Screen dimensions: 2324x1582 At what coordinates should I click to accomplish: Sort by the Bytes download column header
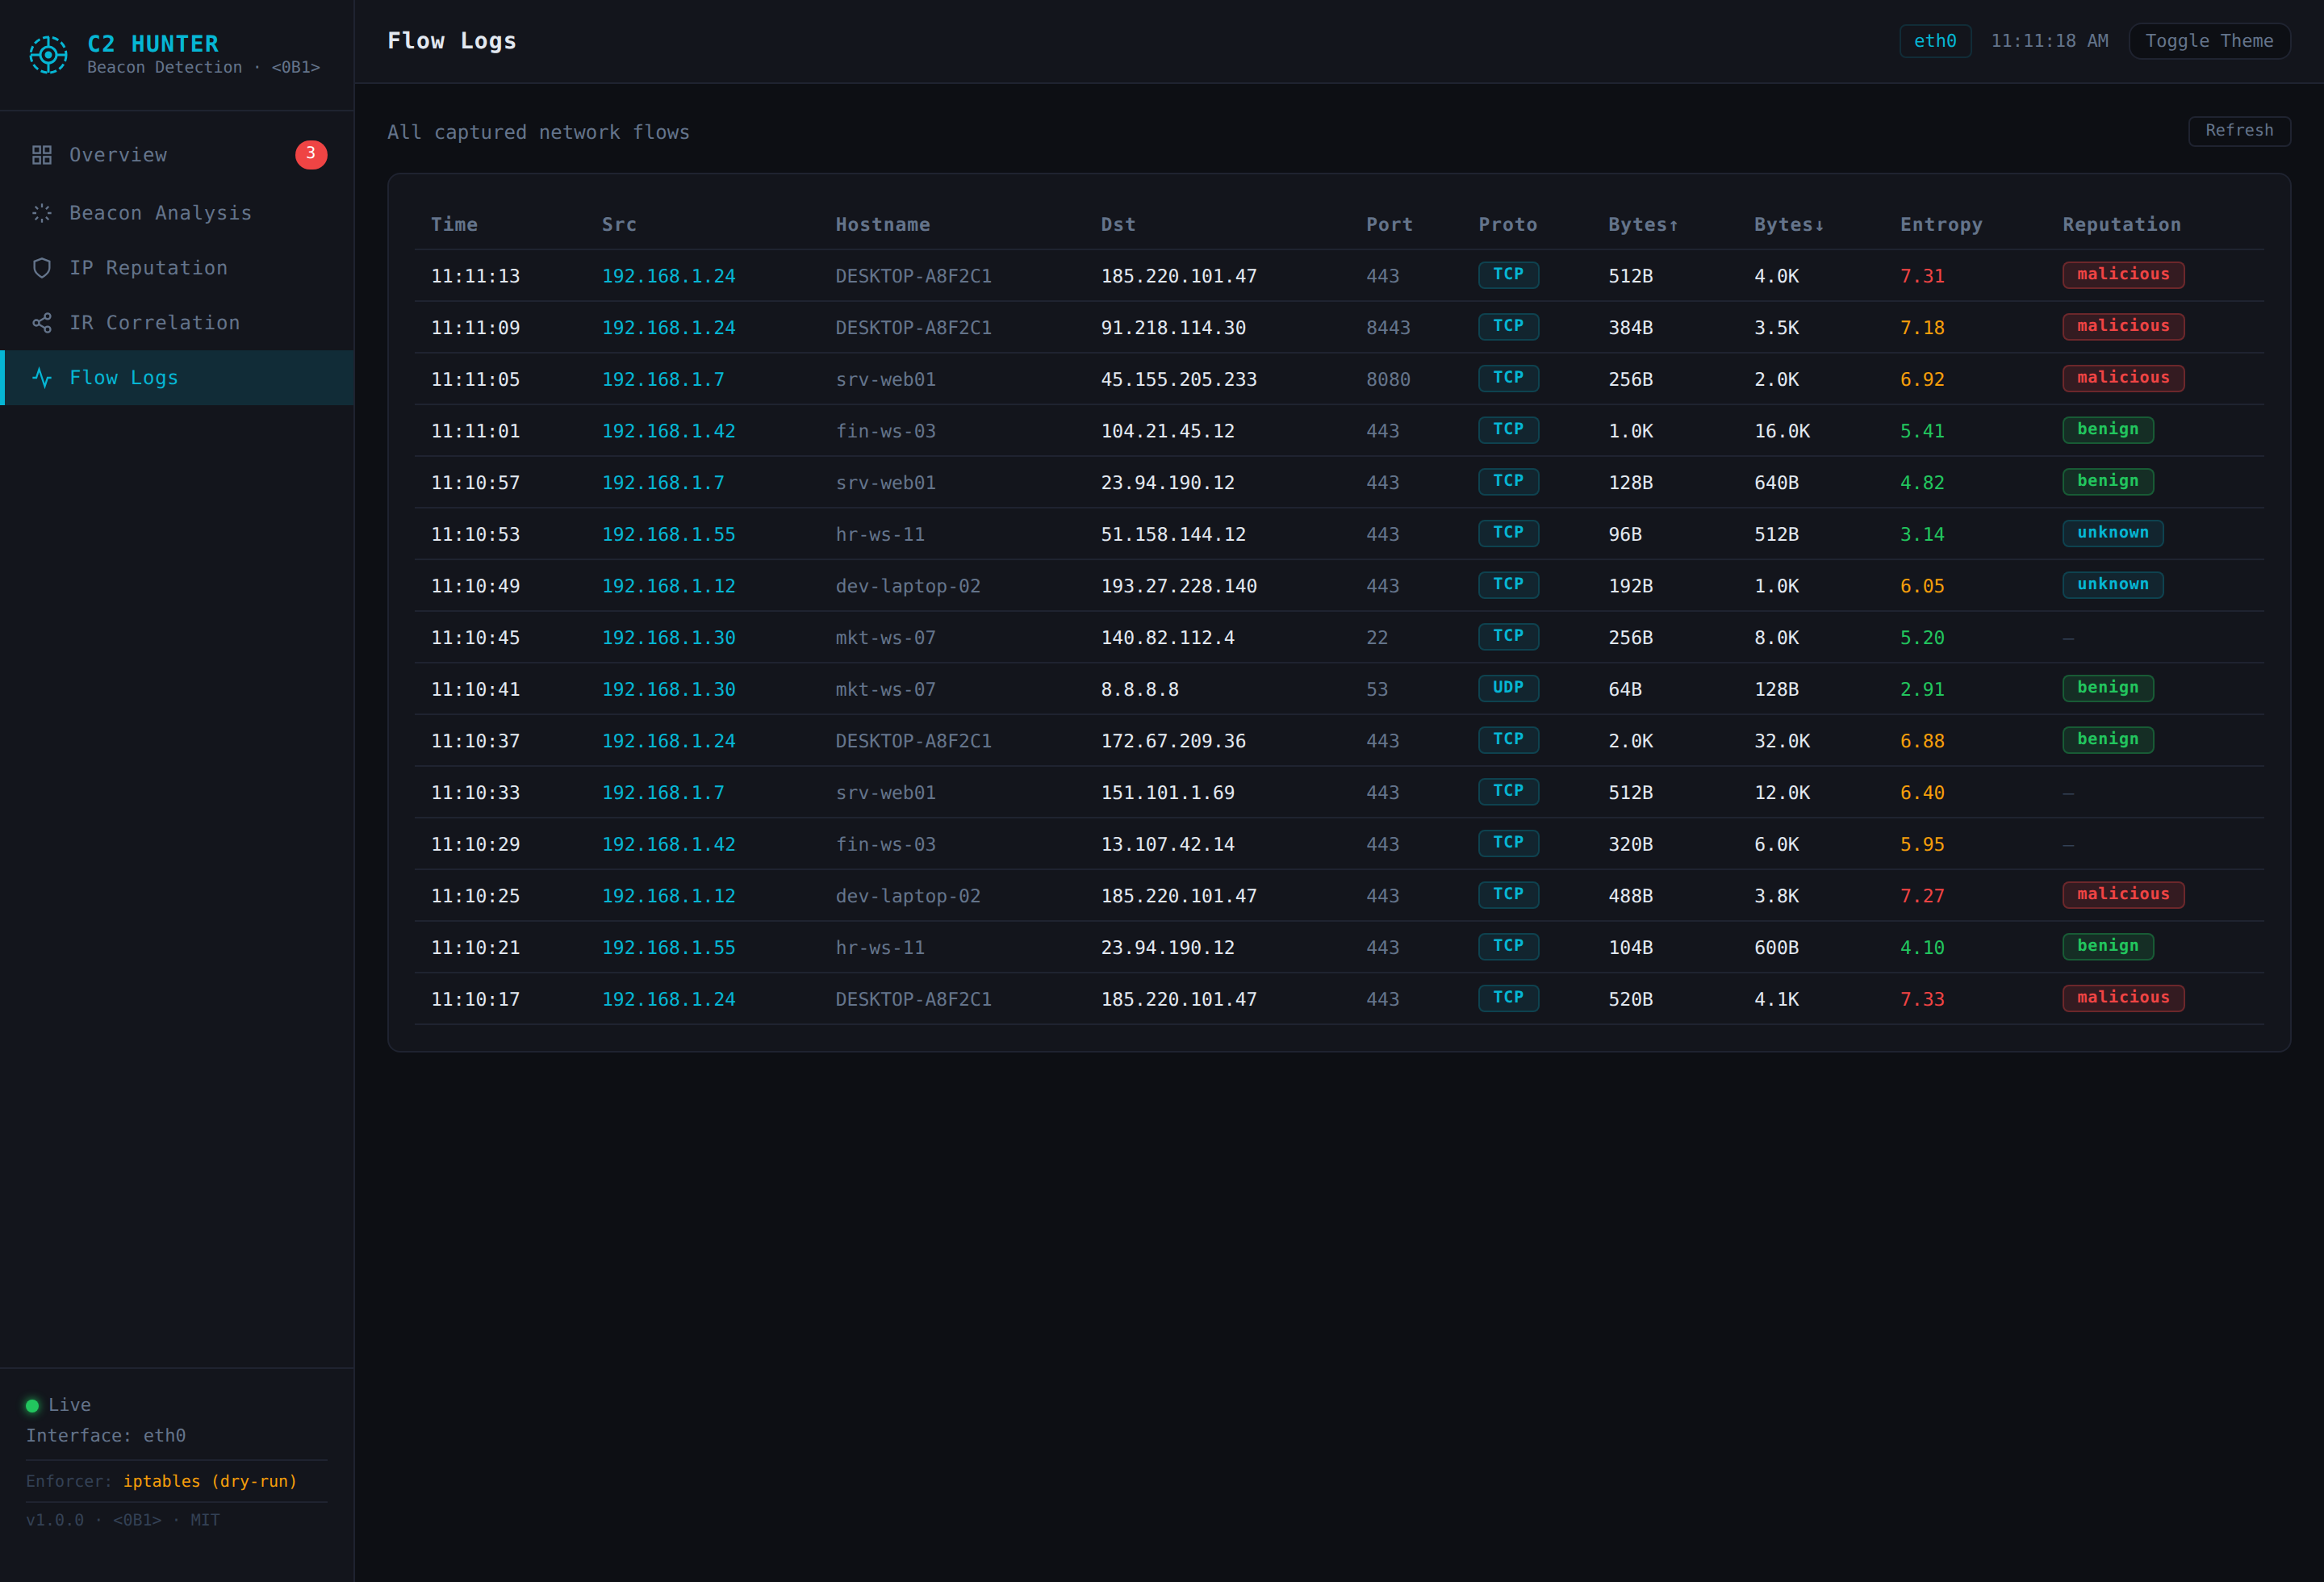click(1789, 225)
